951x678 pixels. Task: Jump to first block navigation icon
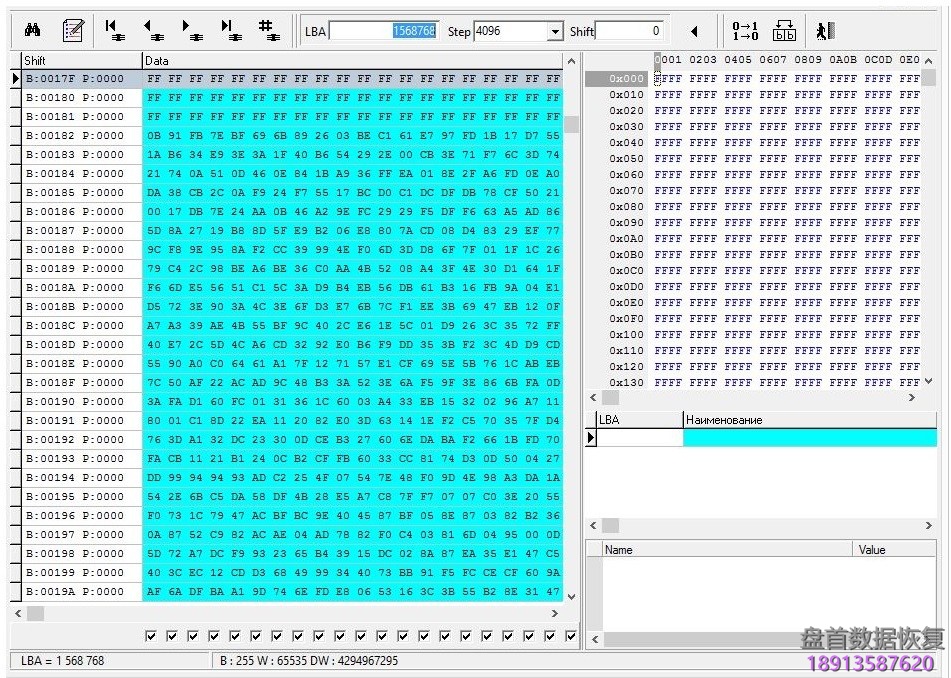(x=114, y=30)
